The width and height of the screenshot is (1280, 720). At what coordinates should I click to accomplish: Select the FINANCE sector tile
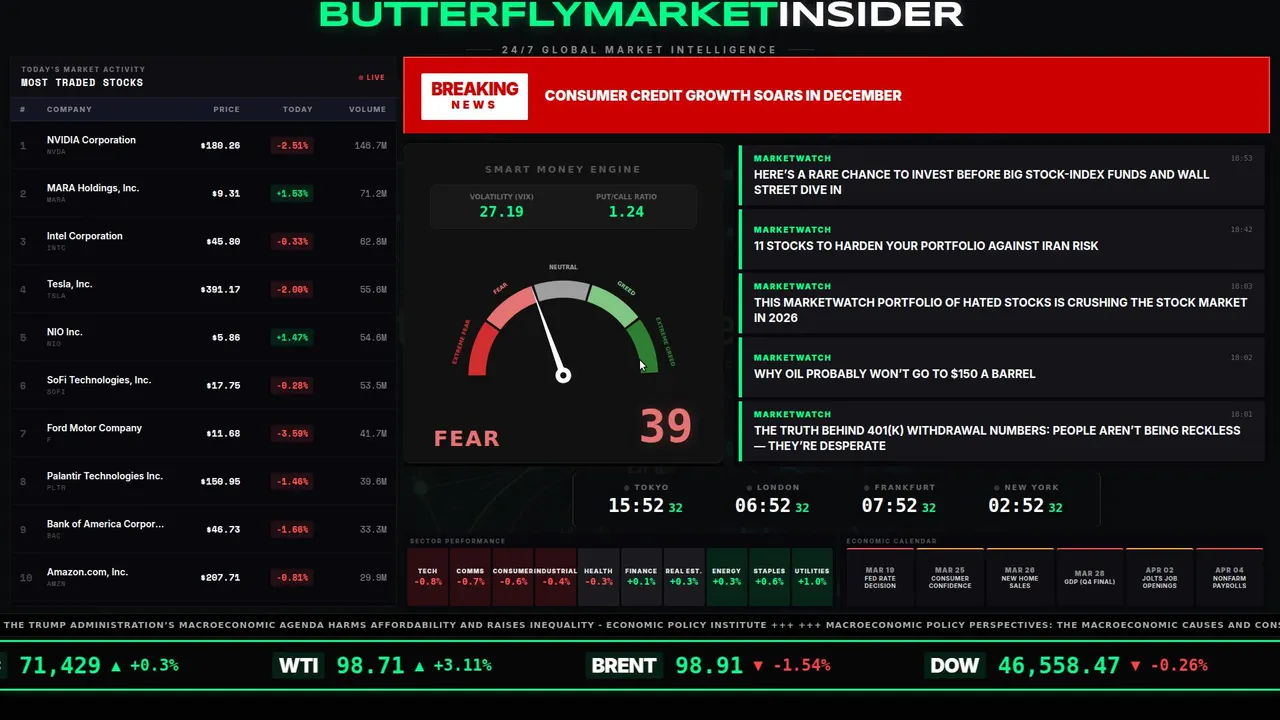point(641,577)
